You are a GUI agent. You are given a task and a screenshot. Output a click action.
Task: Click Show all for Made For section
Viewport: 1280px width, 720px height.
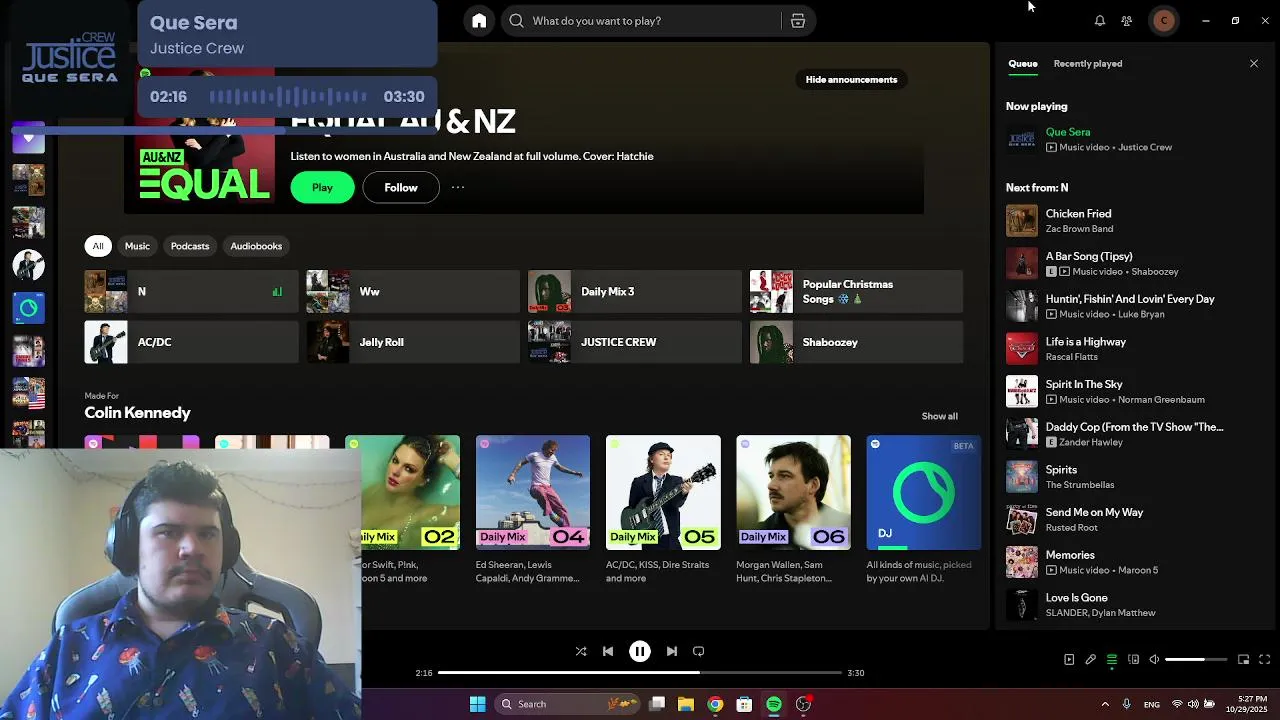pyautogui.click(x=939, y=416)
